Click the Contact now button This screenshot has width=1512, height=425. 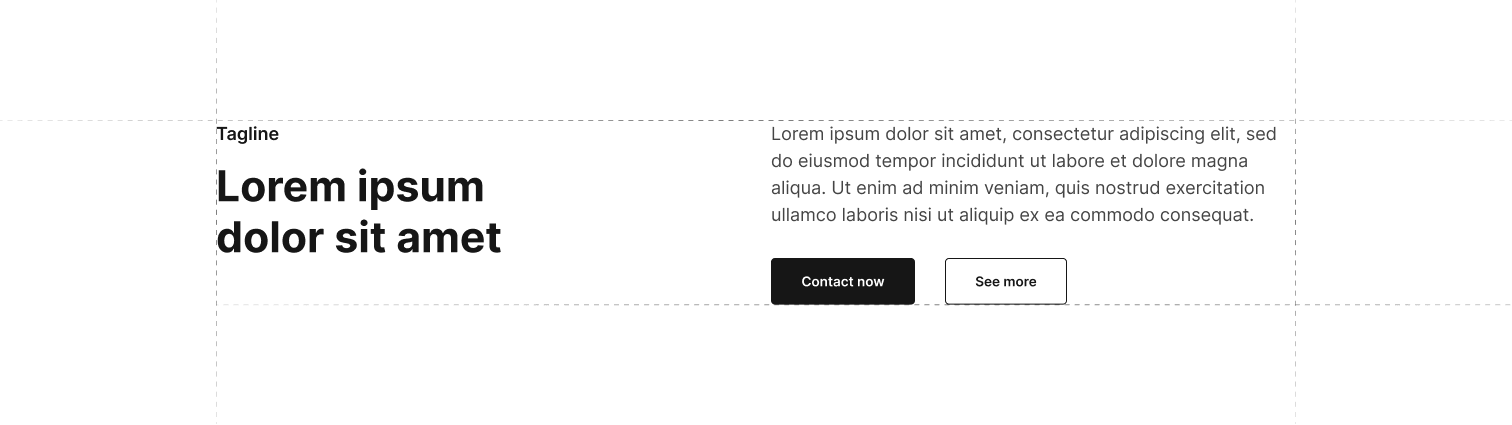tap(842, 281)
